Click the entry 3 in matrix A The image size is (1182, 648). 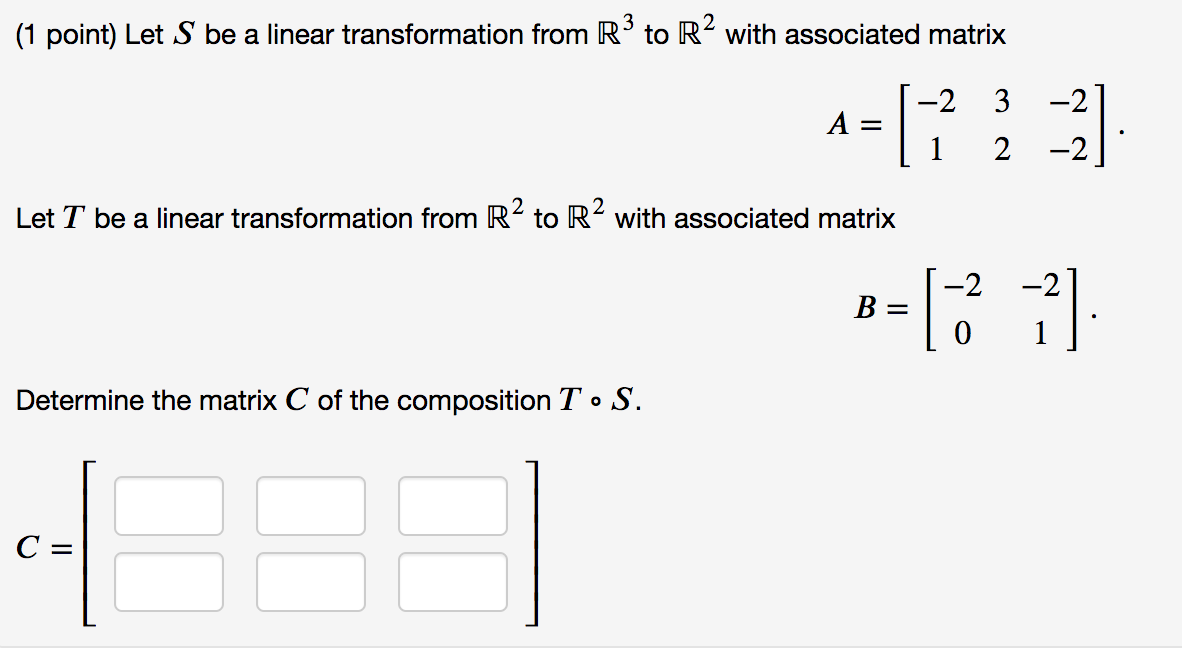[1001, 101]
